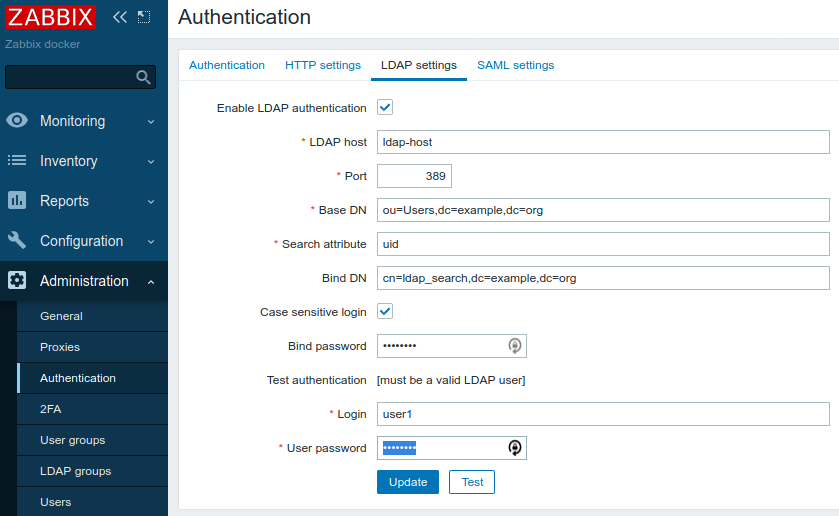The width and height of the screenshot is (839, 516).
Task: Click the Bind DN input field
Action: coord(603,278)
